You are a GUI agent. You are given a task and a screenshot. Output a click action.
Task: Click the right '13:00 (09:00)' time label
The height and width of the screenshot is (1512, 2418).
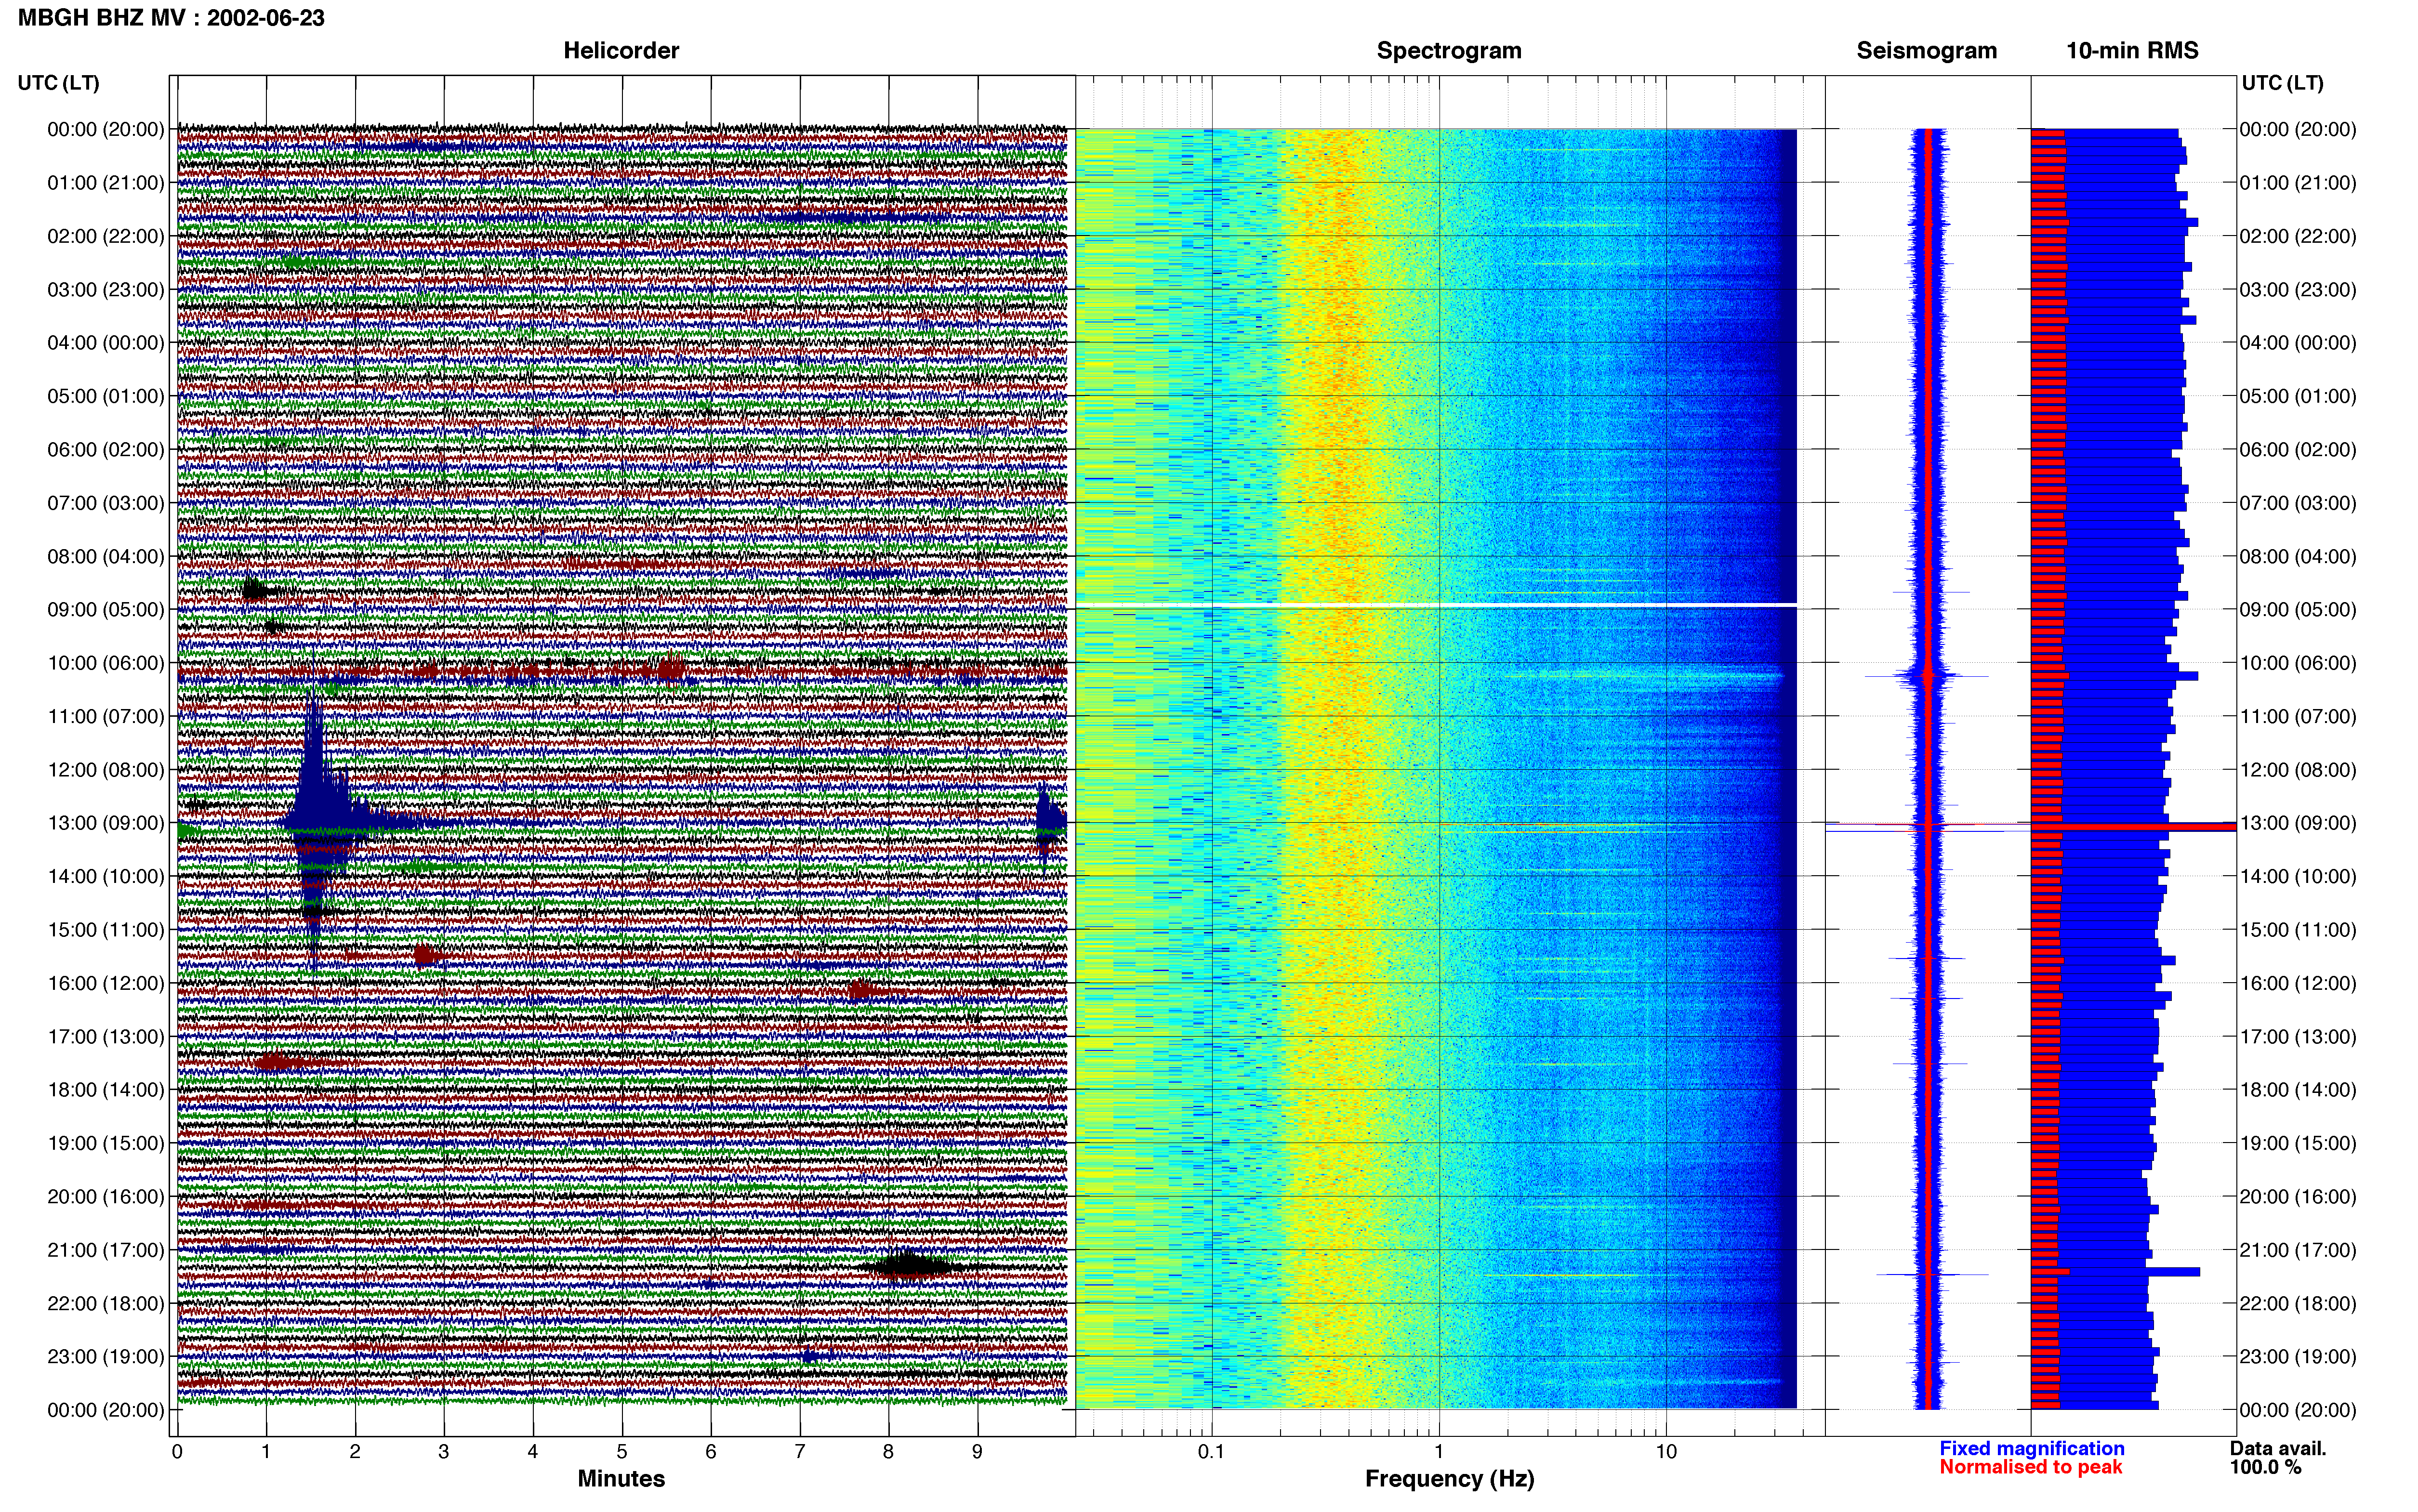pos(2298,823)
